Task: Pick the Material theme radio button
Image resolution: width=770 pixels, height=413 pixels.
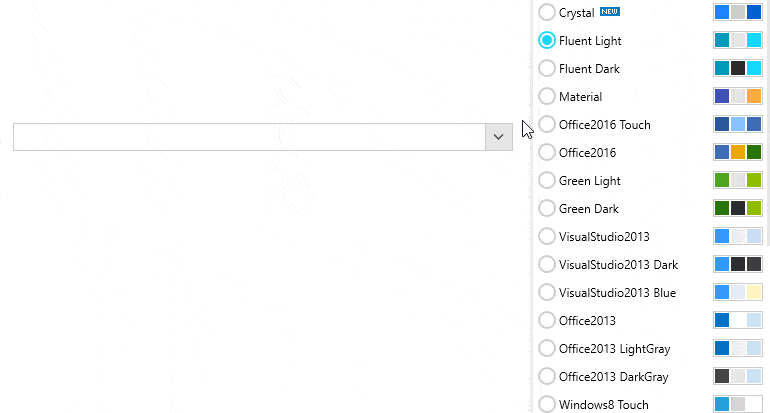Action: coord(547,96)
